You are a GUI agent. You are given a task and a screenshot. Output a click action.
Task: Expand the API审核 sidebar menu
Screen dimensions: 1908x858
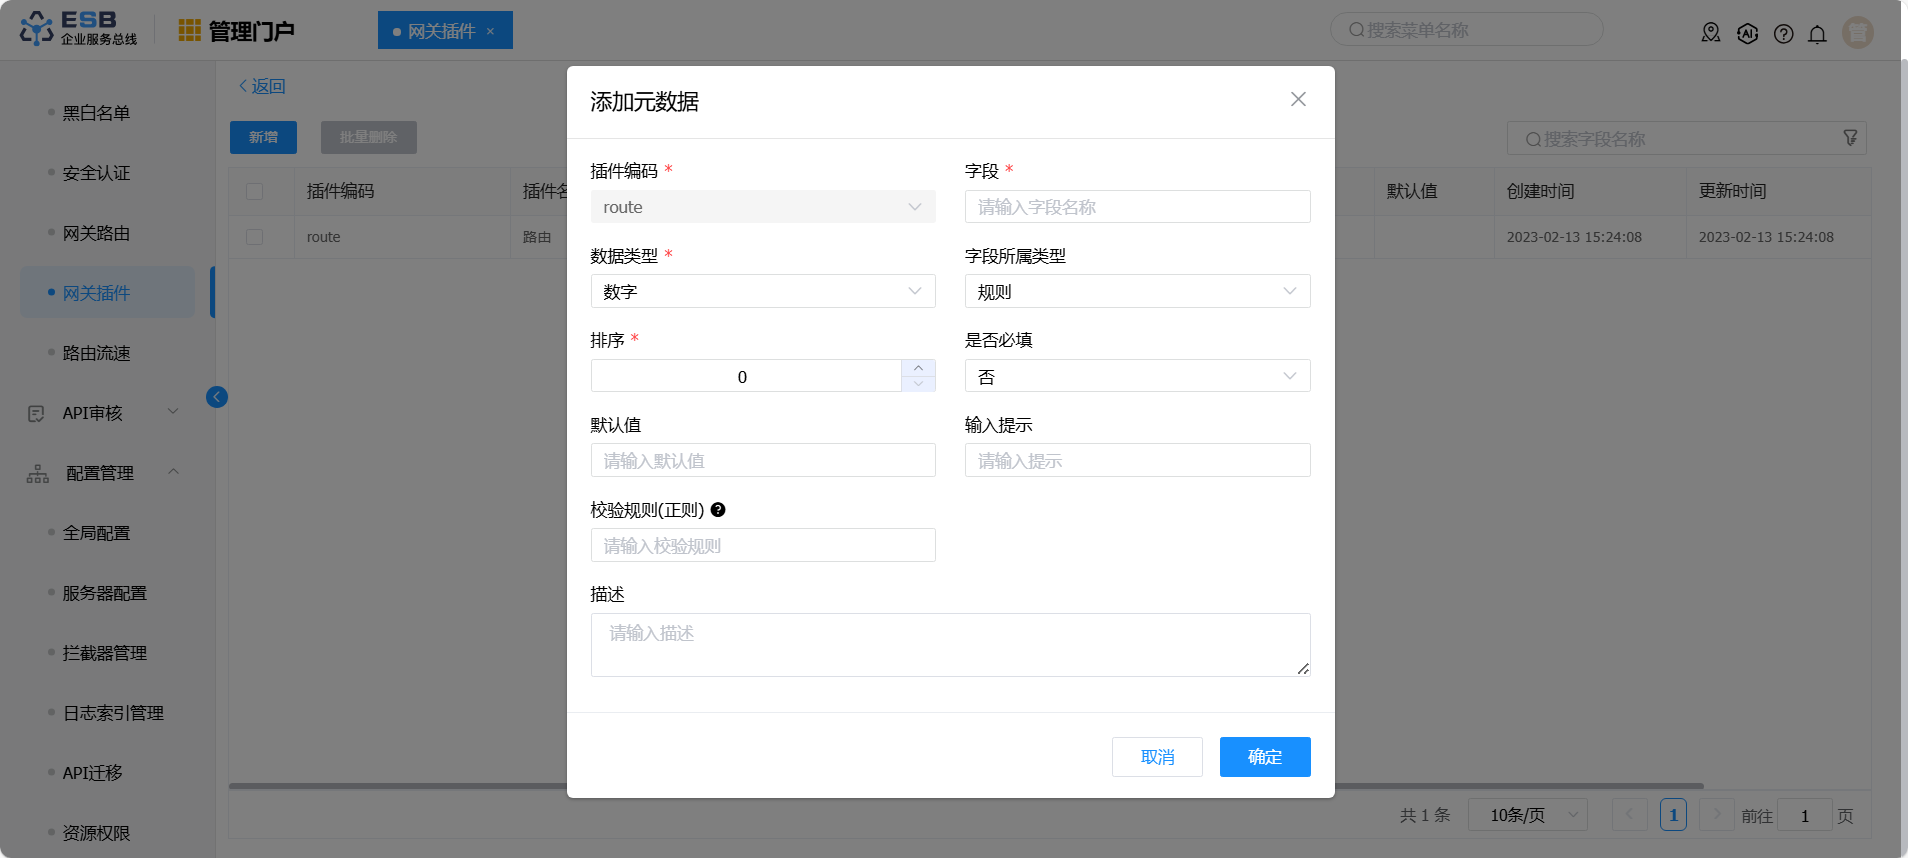tap(173, 412)
